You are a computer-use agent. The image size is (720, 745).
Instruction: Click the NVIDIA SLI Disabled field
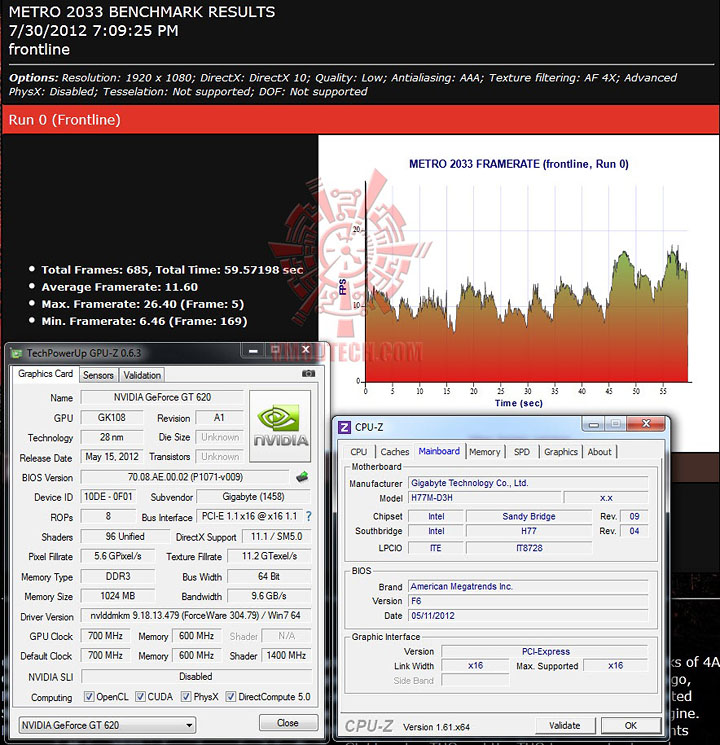coord(196,676)
